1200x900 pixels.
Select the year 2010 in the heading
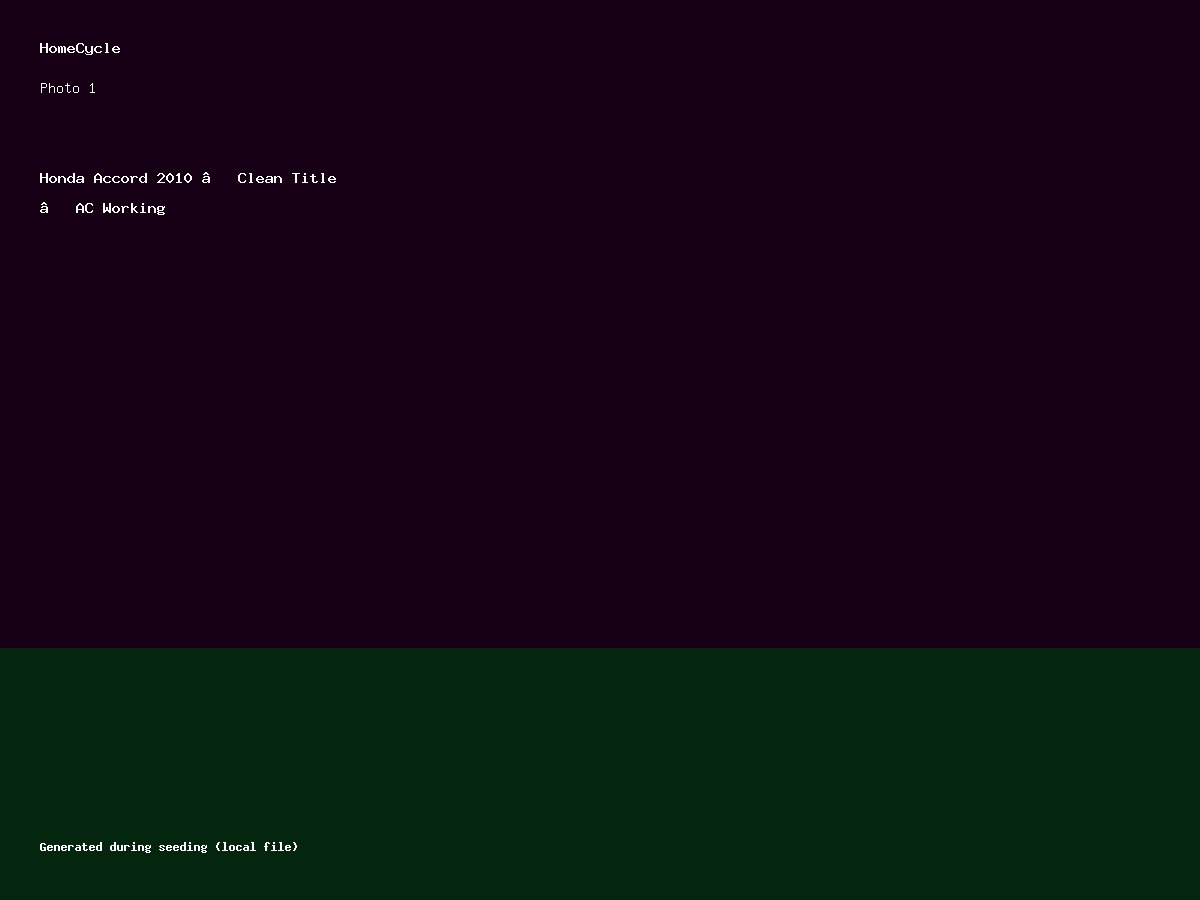[x=174, y=178]
